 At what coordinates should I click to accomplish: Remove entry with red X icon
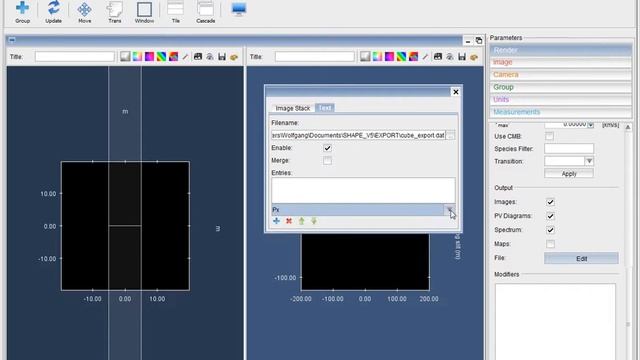click(289, 221)
